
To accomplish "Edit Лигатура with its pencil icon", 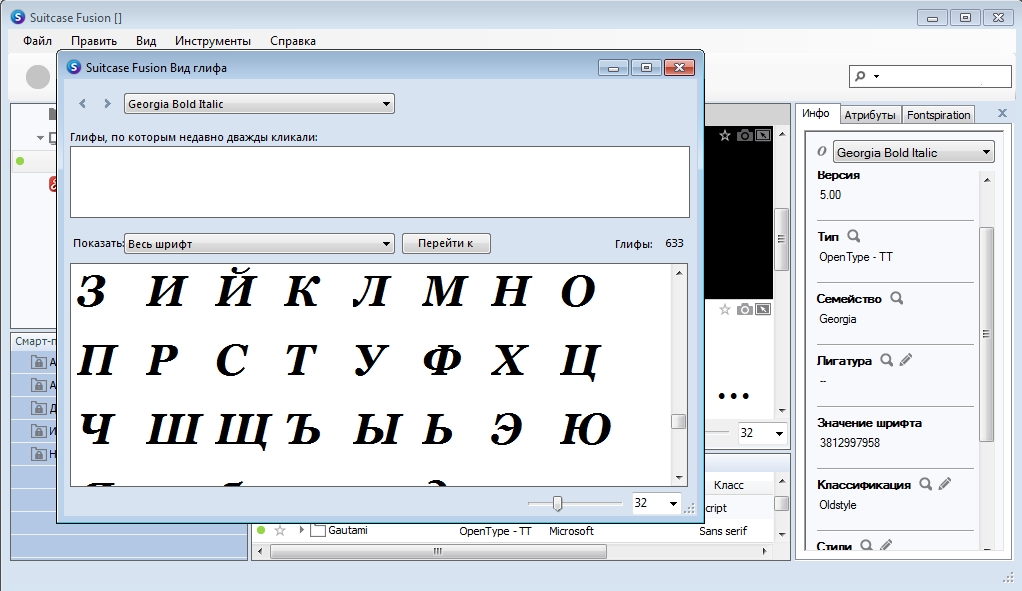I will point(906,360).
